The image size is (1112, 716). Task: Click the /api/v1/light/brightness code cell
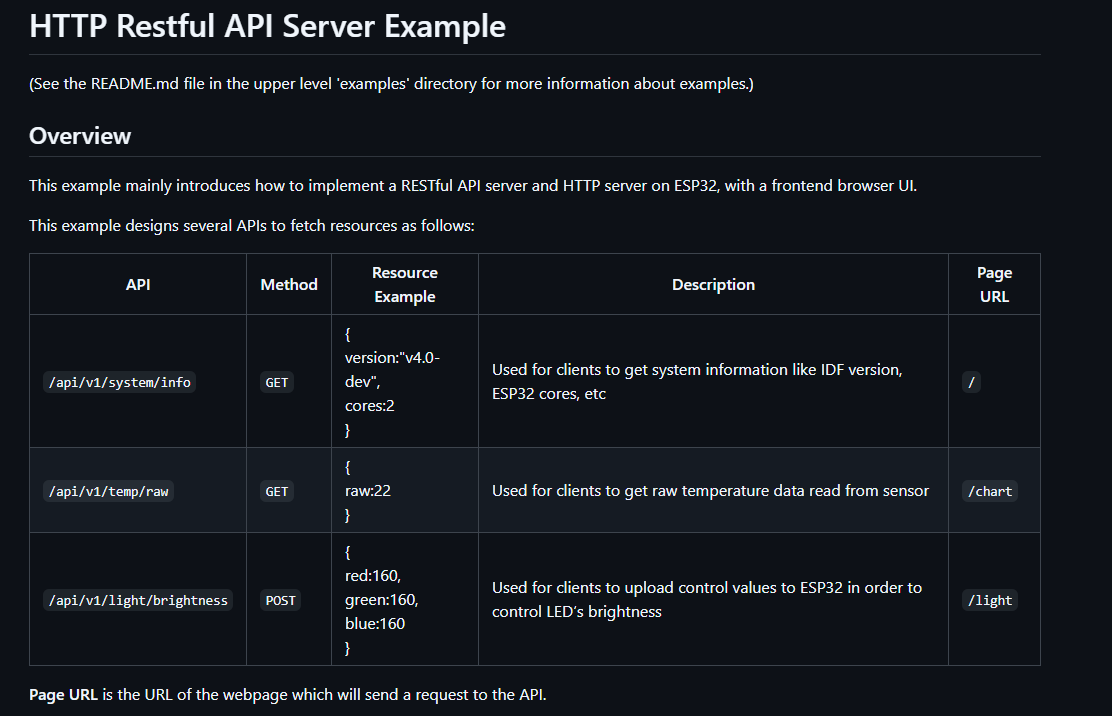pos(138,601)
